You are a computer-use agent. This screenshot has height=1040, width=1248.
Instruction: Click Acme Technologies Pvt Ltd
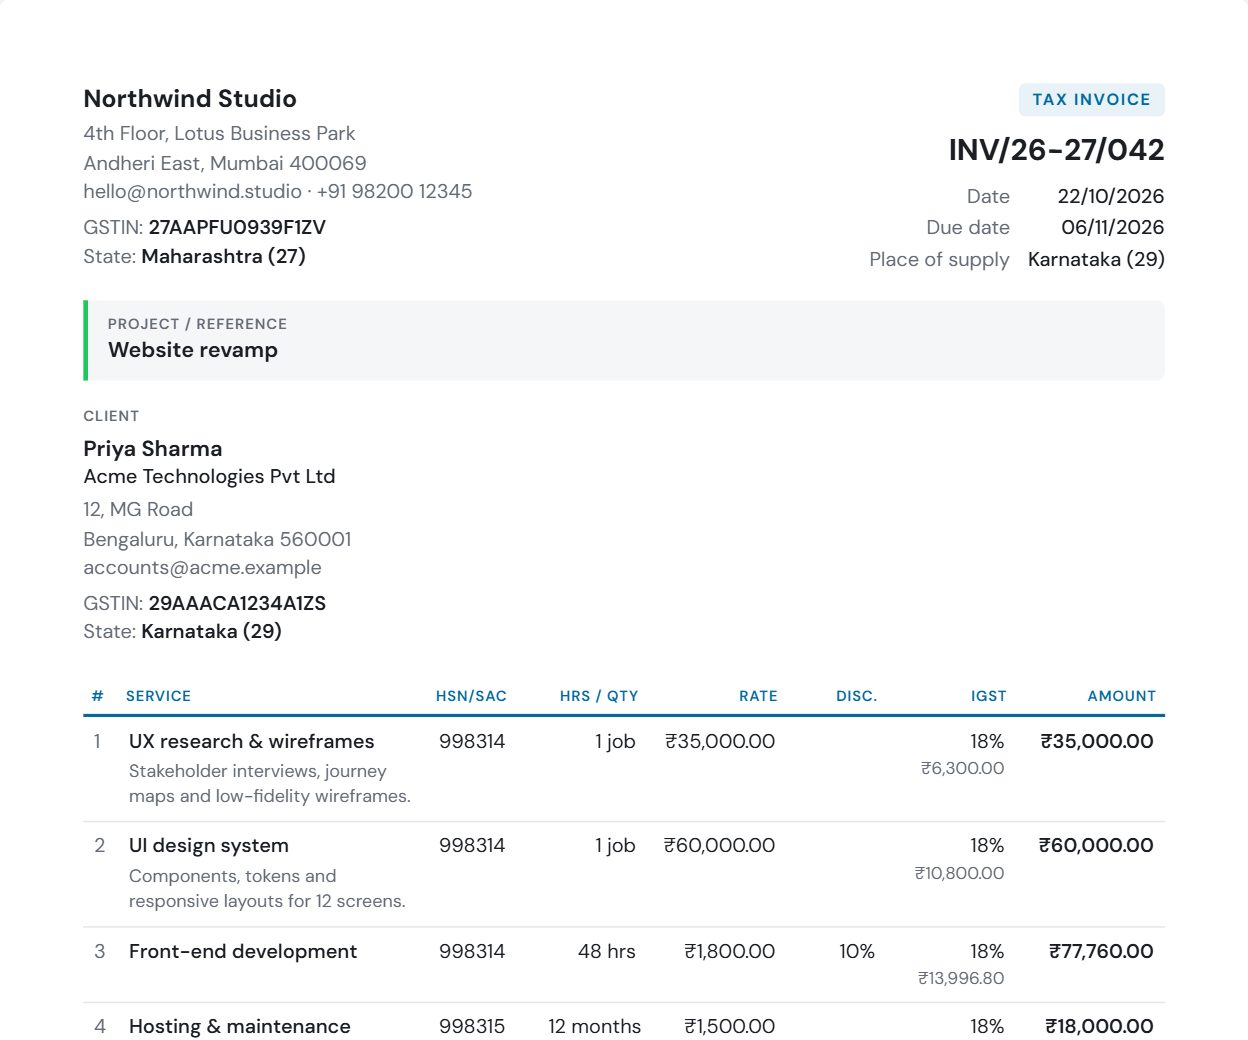(209, 476)
